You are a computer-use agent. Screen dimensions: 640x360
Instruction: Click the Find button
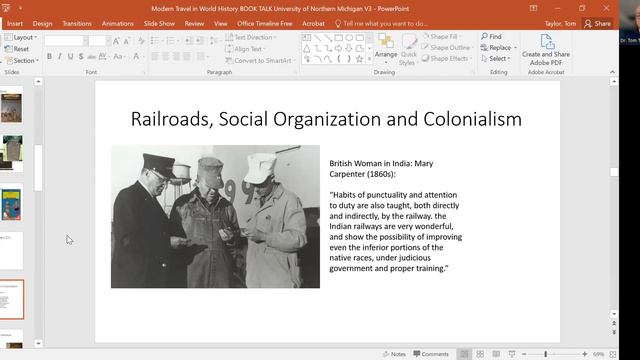tap(491, 36)
